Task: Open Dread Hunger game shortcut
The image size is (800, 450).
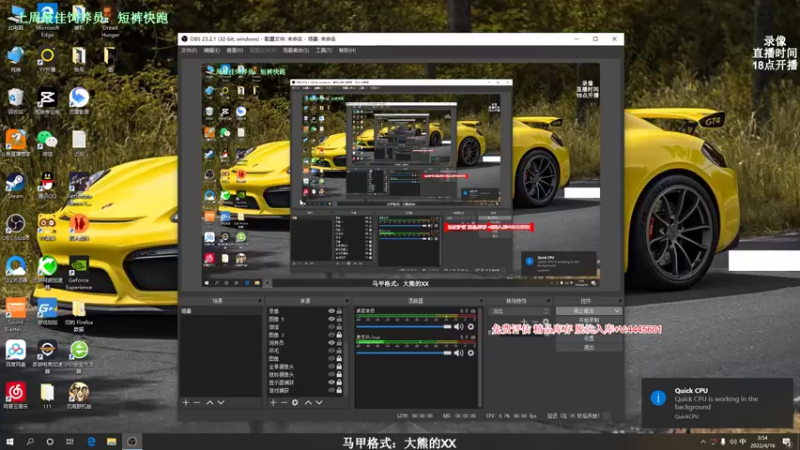Action: [110, 21]
